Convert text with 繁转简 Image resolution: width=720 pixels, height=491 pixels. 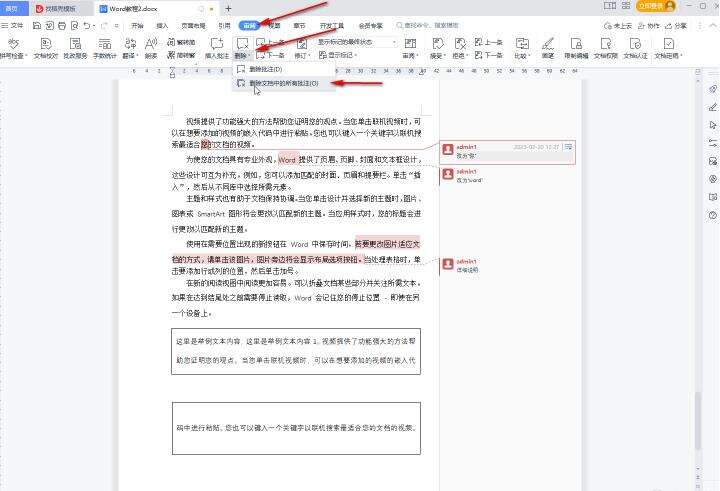click(181, 42)
